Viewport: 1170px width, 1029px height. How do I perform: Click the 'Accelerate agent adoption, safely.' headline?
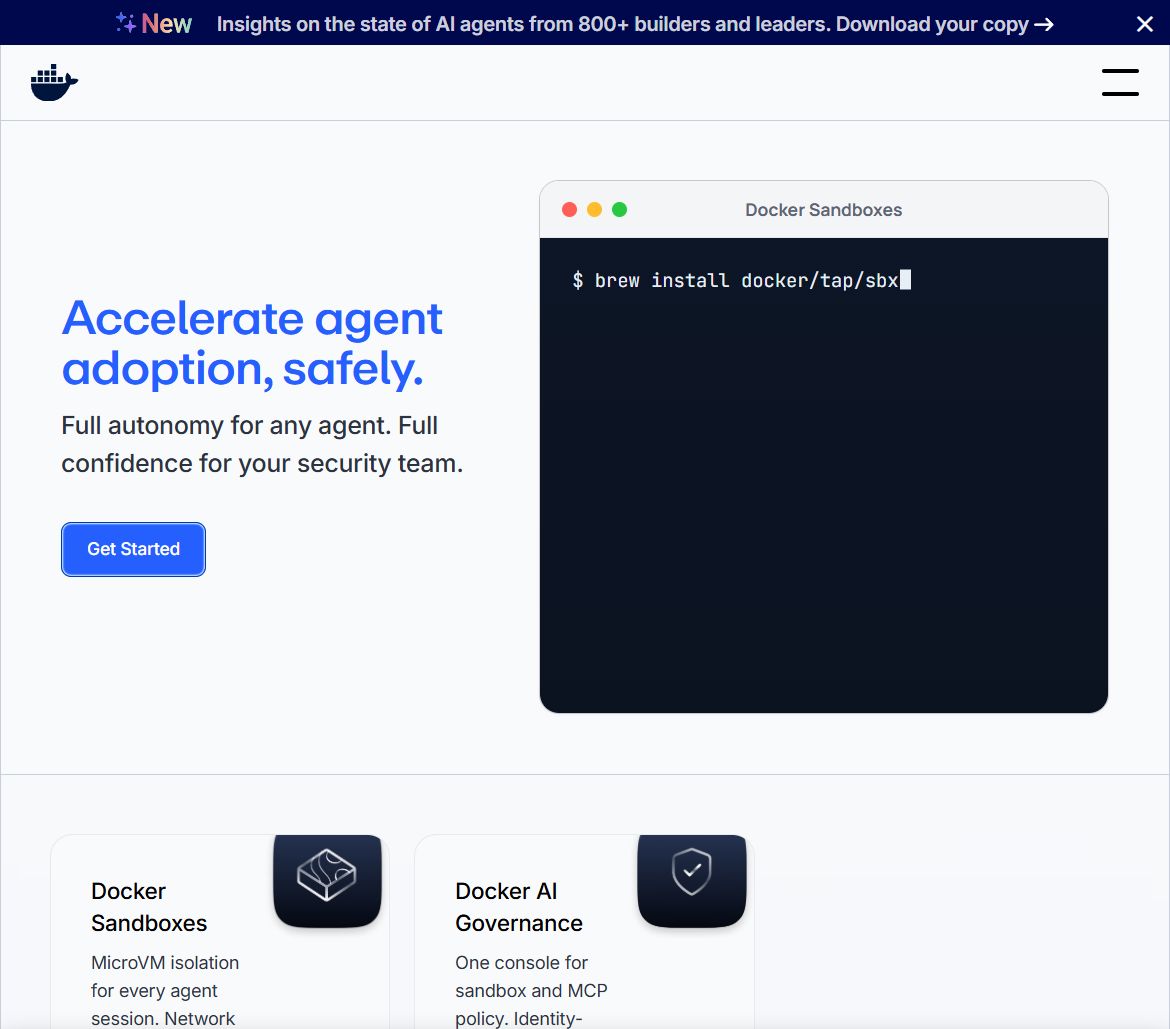(252, 343)
